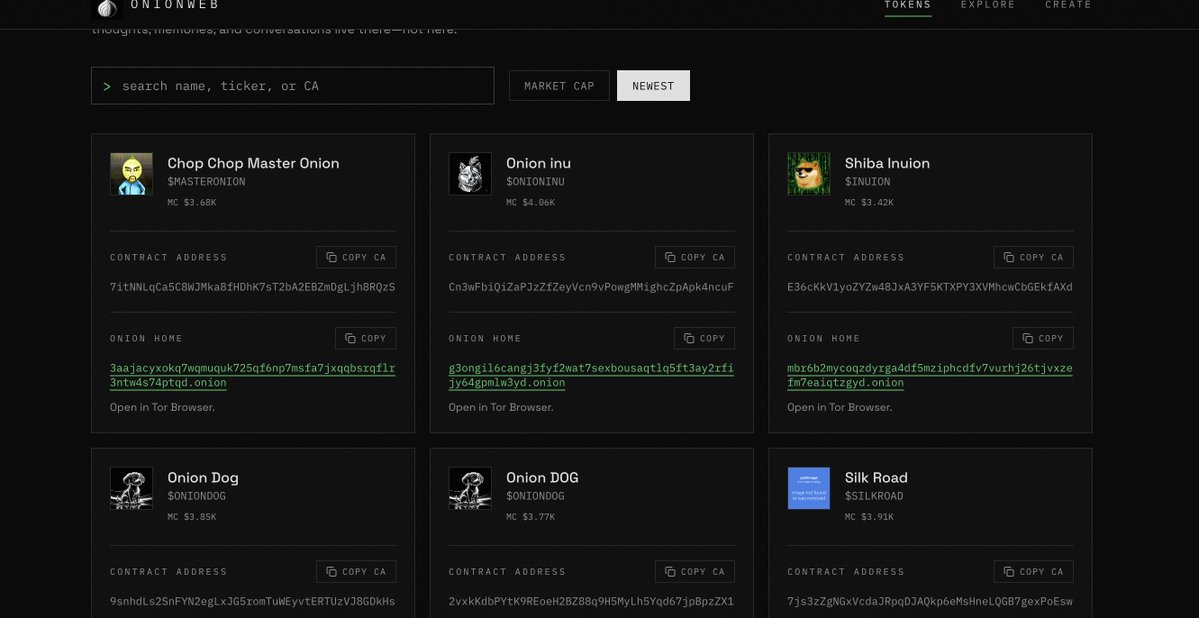This screenshot has width=1199, height=618.
Task: Open Onion DOG uppercase token avatar
Action: 470,488
